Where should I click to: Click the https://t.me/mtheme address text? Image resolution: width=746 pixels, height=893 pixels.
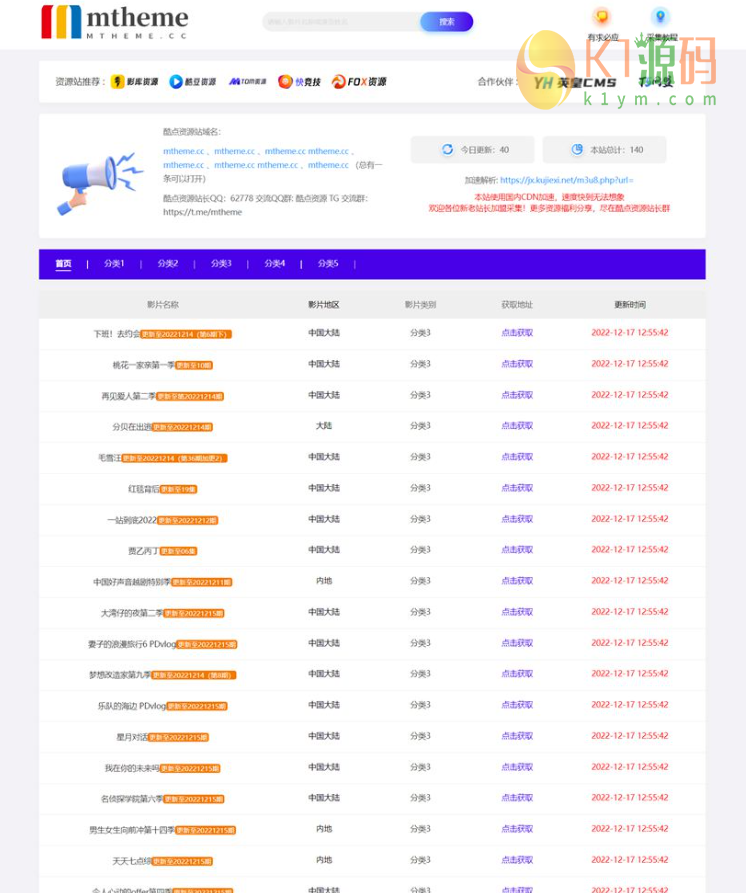tap(202, 212)
